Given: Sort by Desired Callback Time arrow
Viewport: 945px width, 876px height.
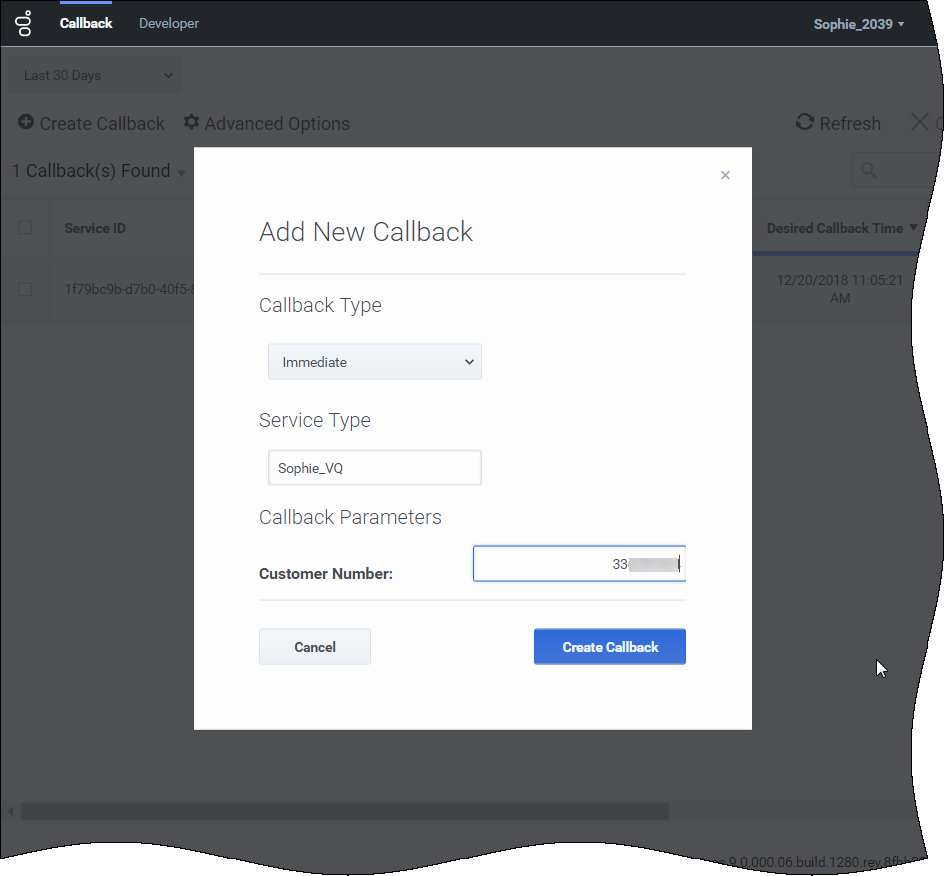Looking at the screenshot, I should tap(913, 229).
